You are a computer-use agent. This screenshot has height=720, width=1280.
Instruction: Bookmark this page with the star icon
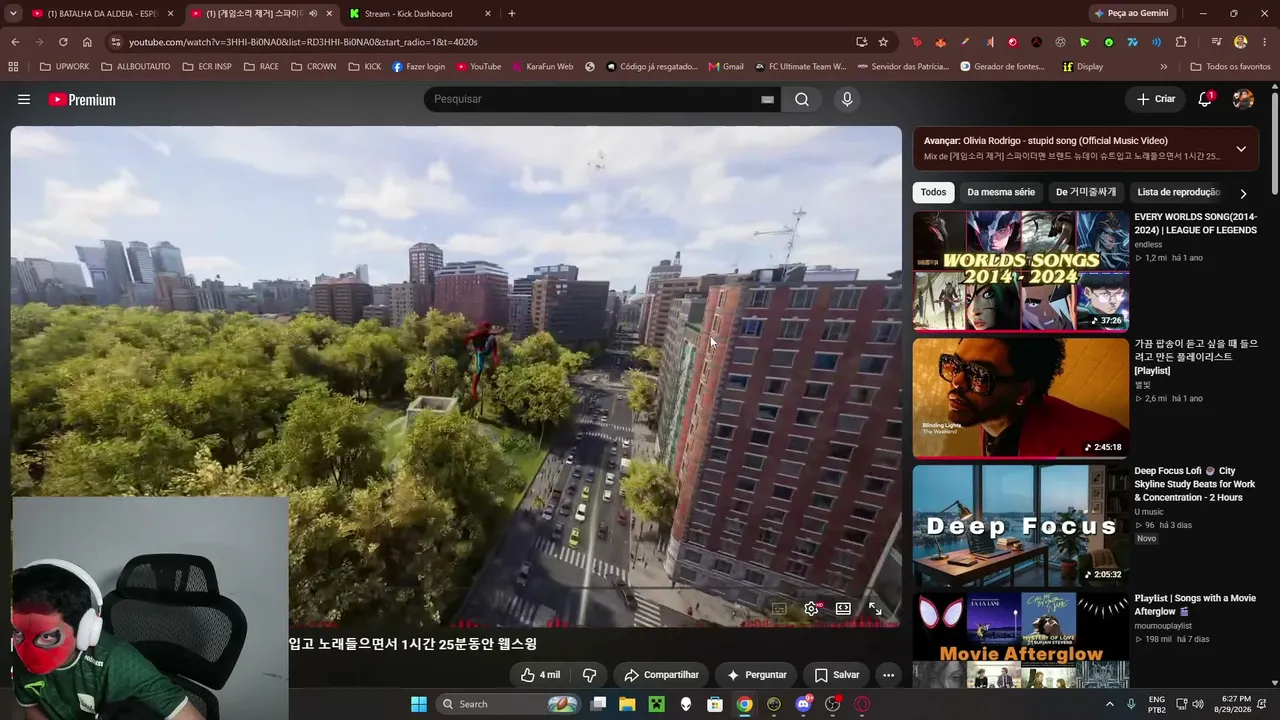point(883,42)
